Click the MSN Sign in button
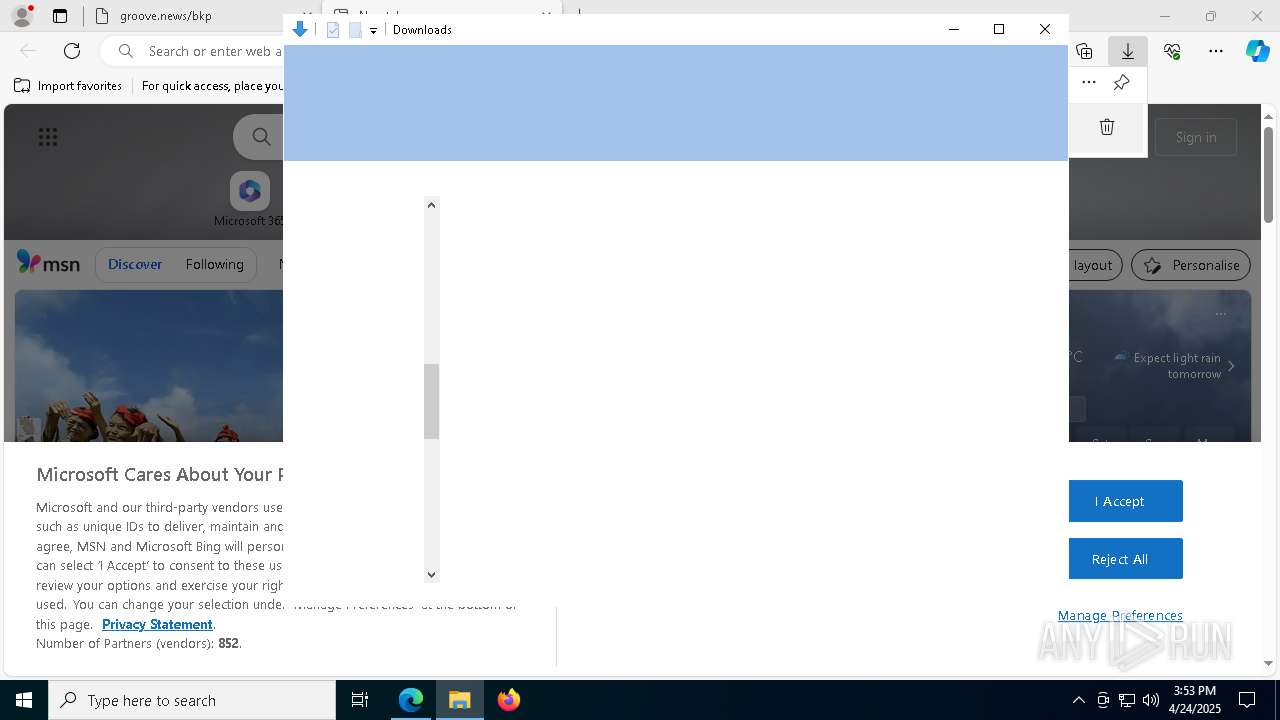 pos(1196,137)
